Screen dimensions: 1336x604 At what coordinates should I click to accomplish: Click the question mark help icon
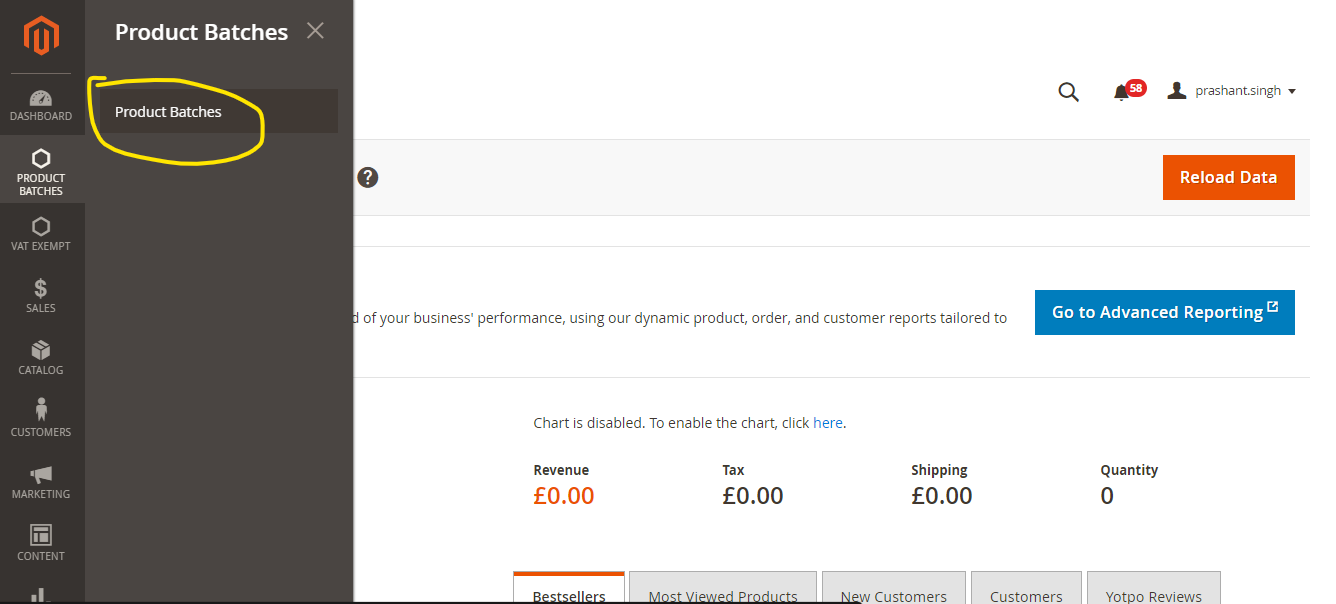(368, 178)
